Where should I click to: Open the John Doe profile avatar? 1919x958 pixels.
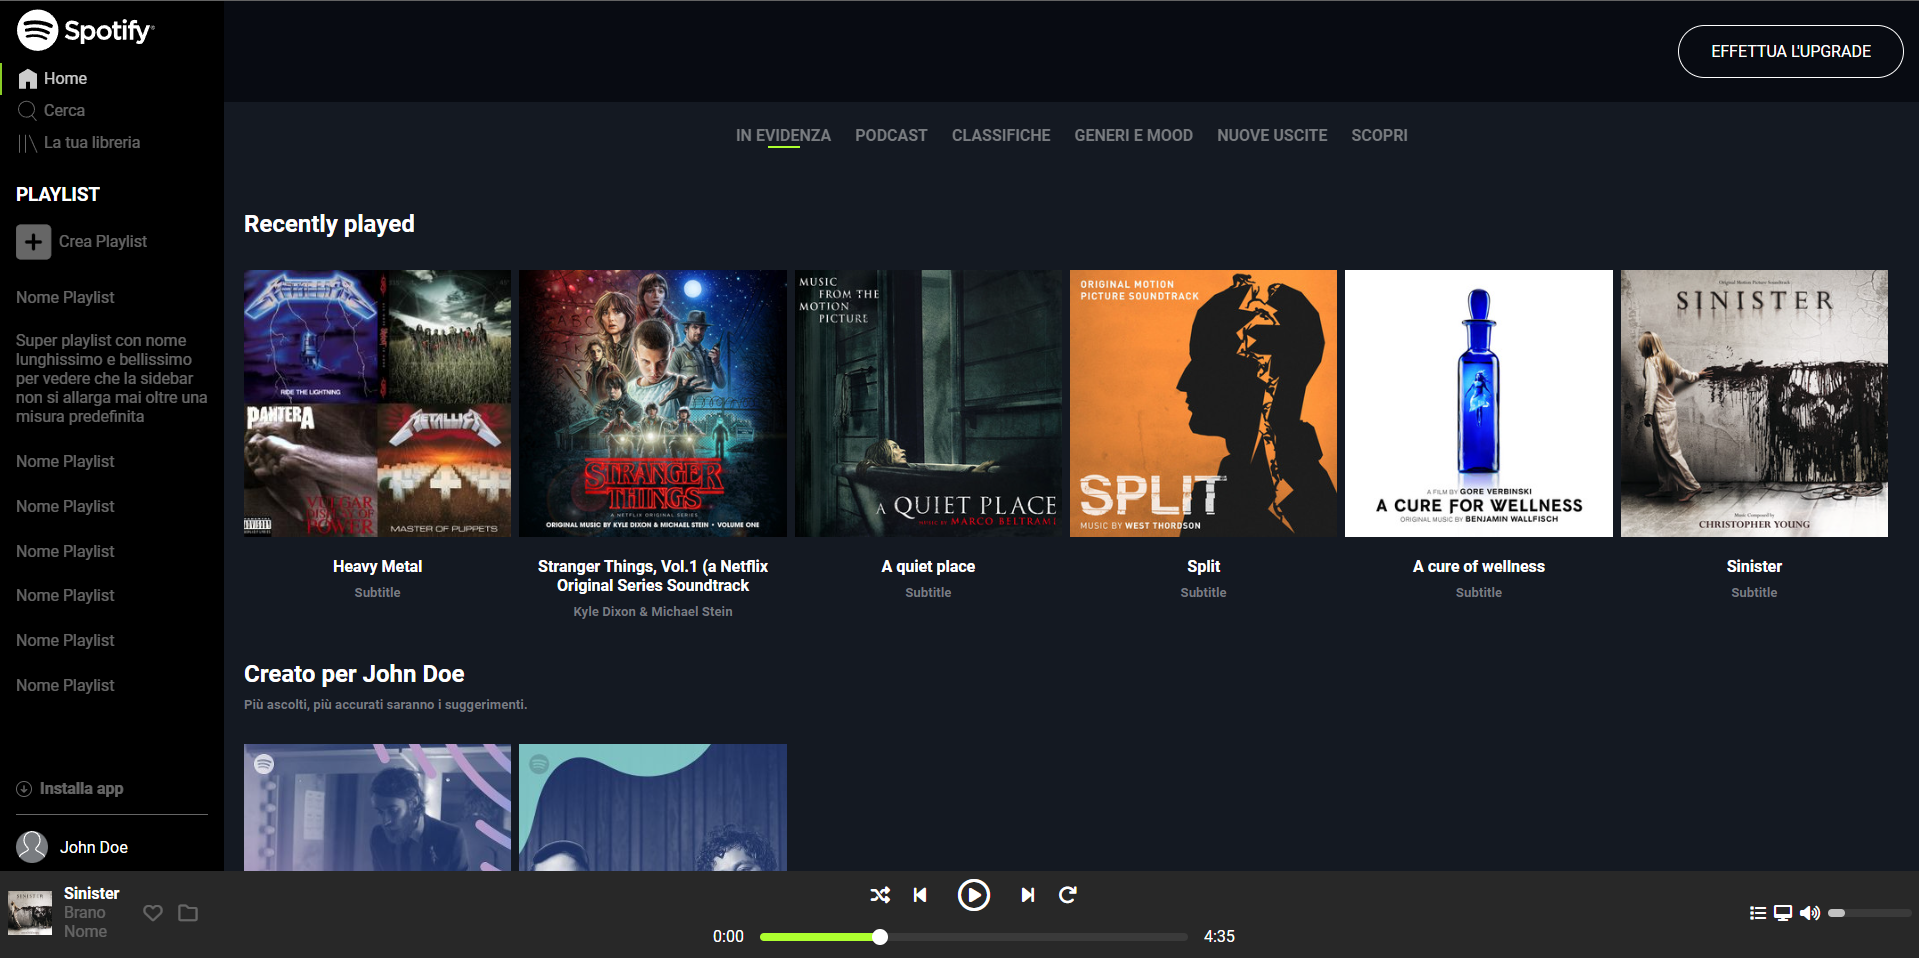(x=32, y=847)
